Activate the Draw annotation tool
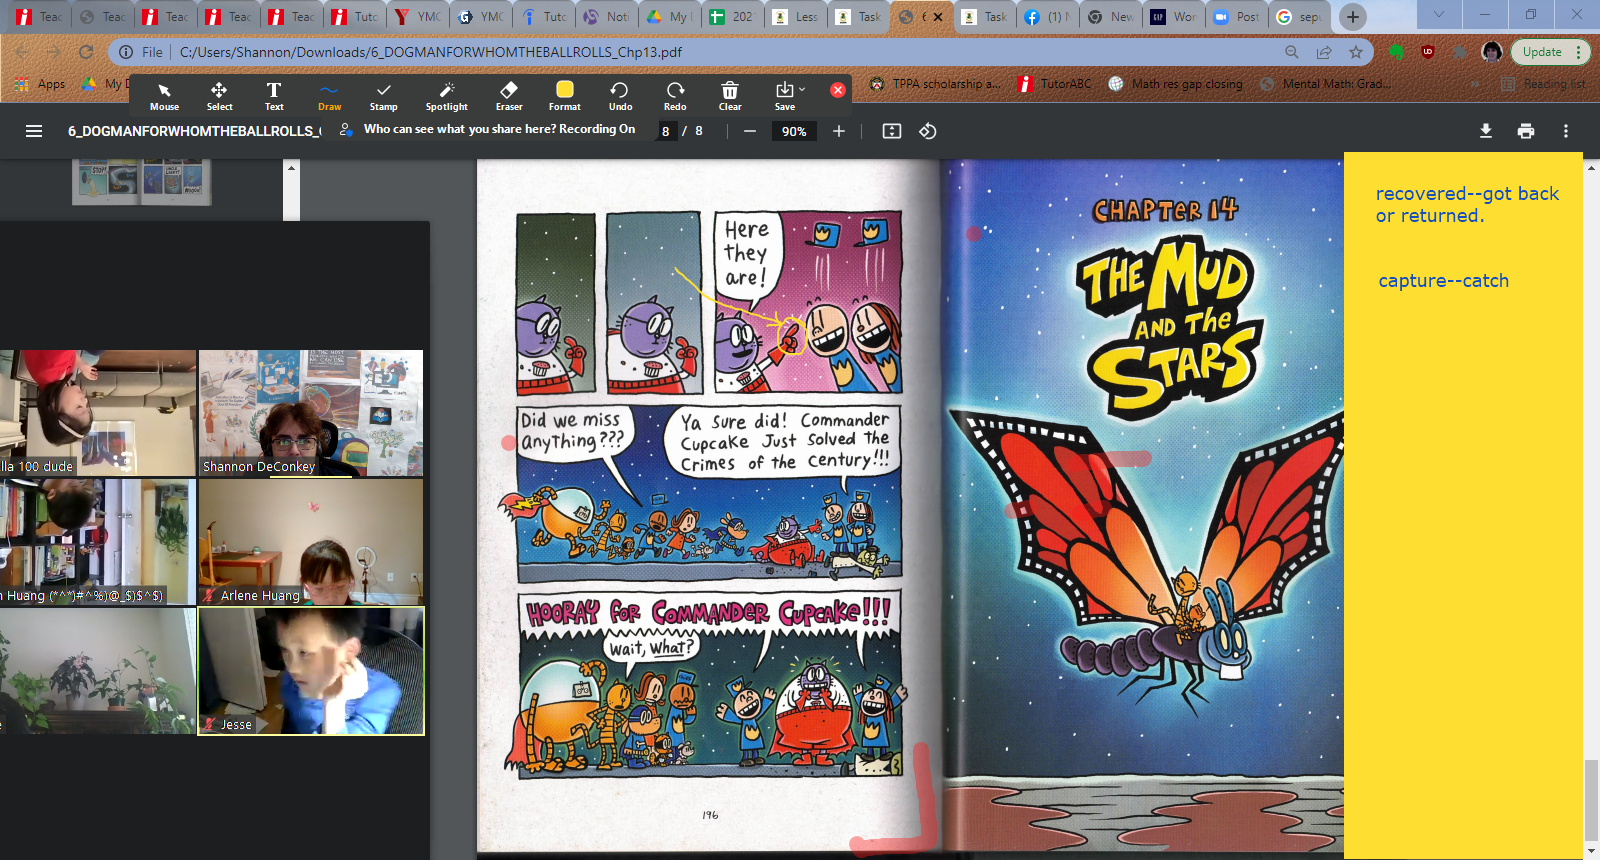The height and width of the screenshot is (860, 1600). (x=329, y=96)
